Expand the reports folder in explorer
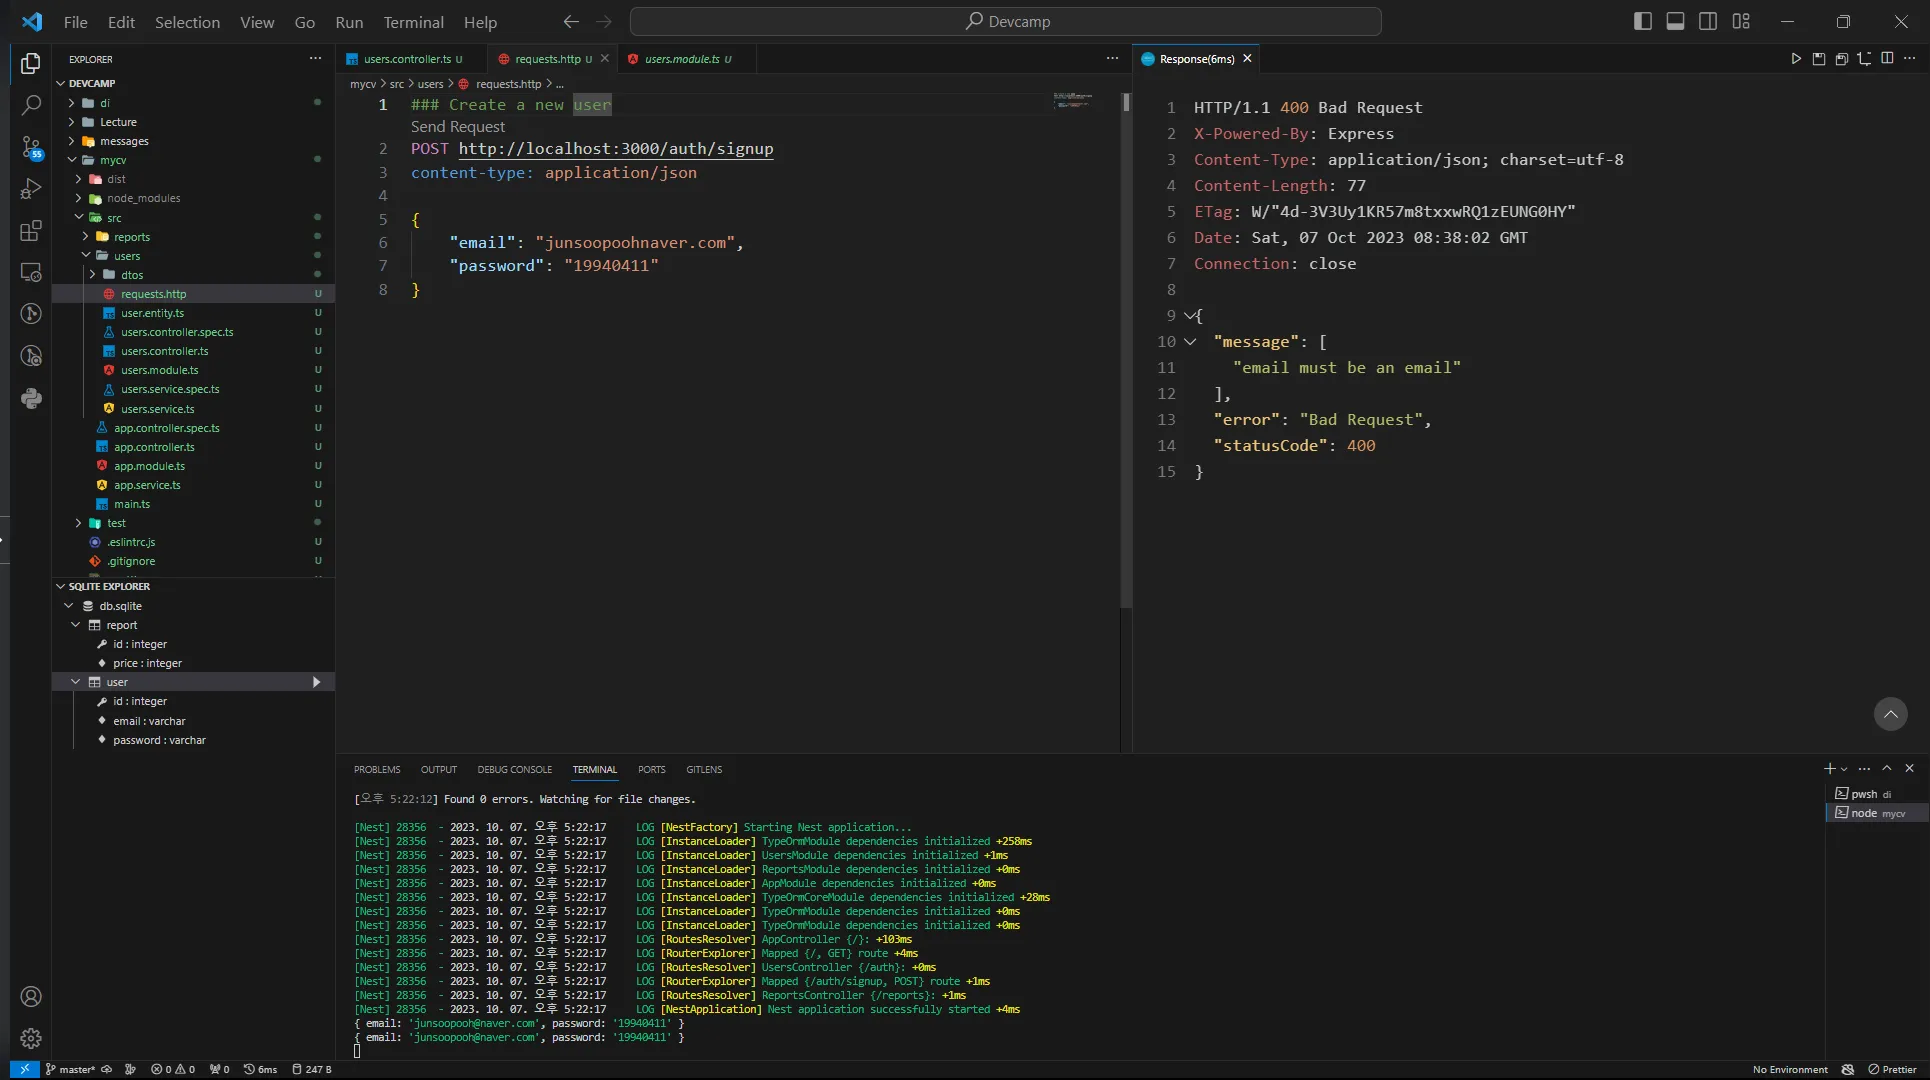This screenshot has width=1930, height=1080. (131, 237)
